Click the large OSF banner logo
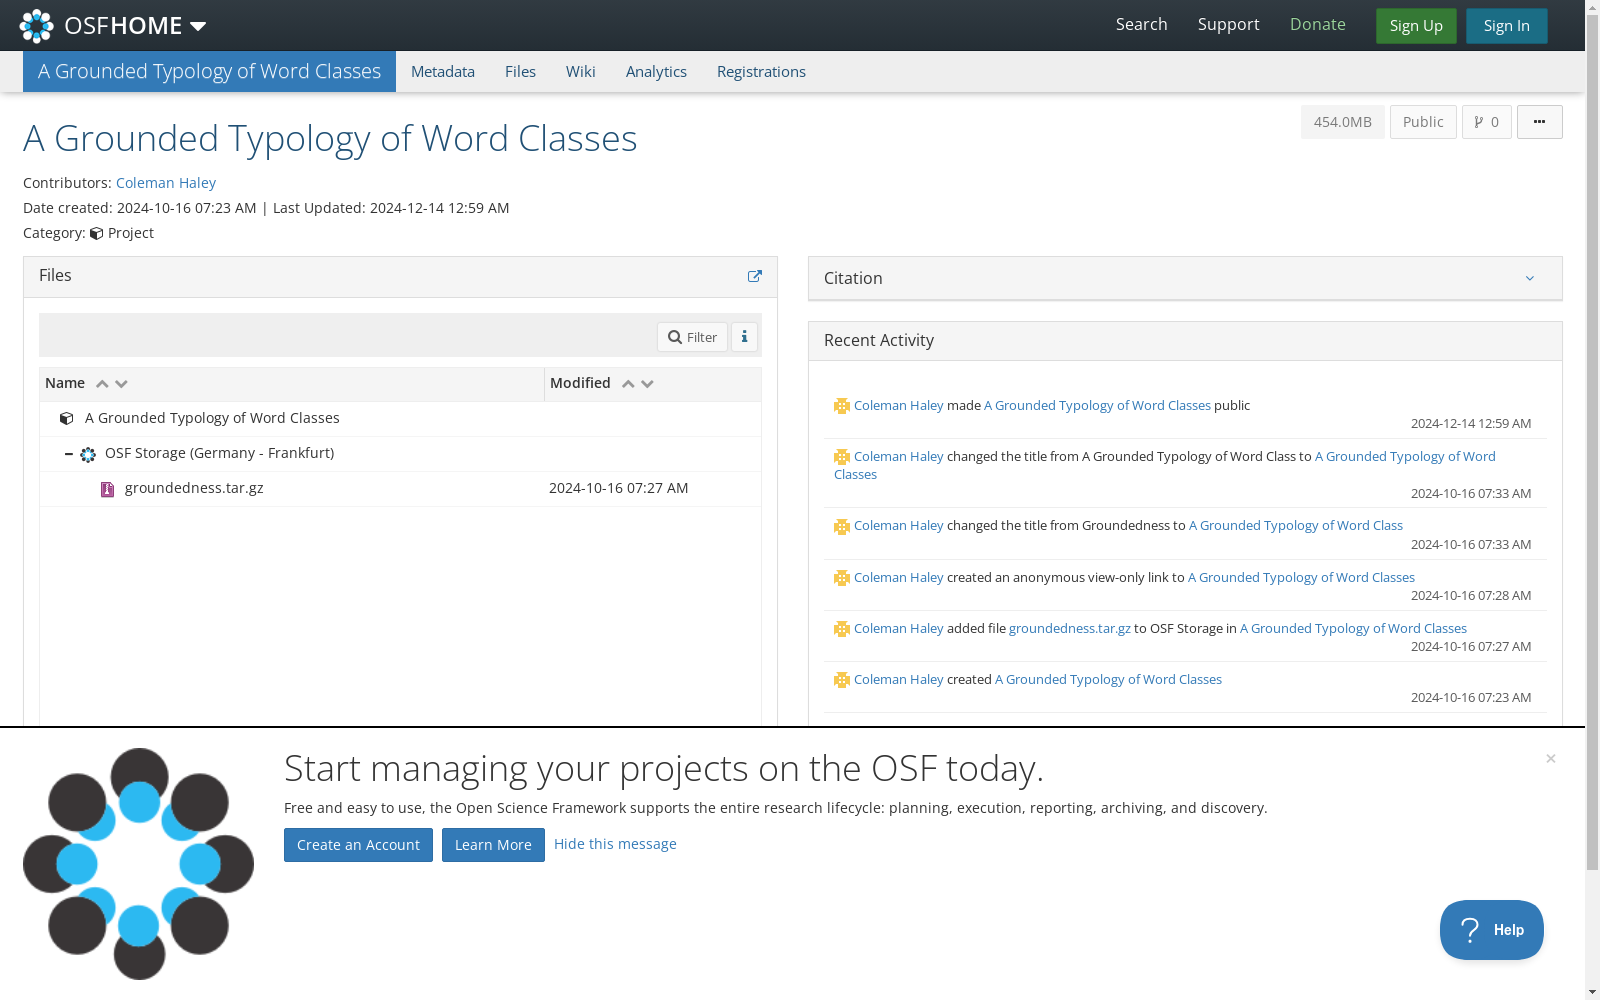1600x1000 pixels. (x=138, y=864)
